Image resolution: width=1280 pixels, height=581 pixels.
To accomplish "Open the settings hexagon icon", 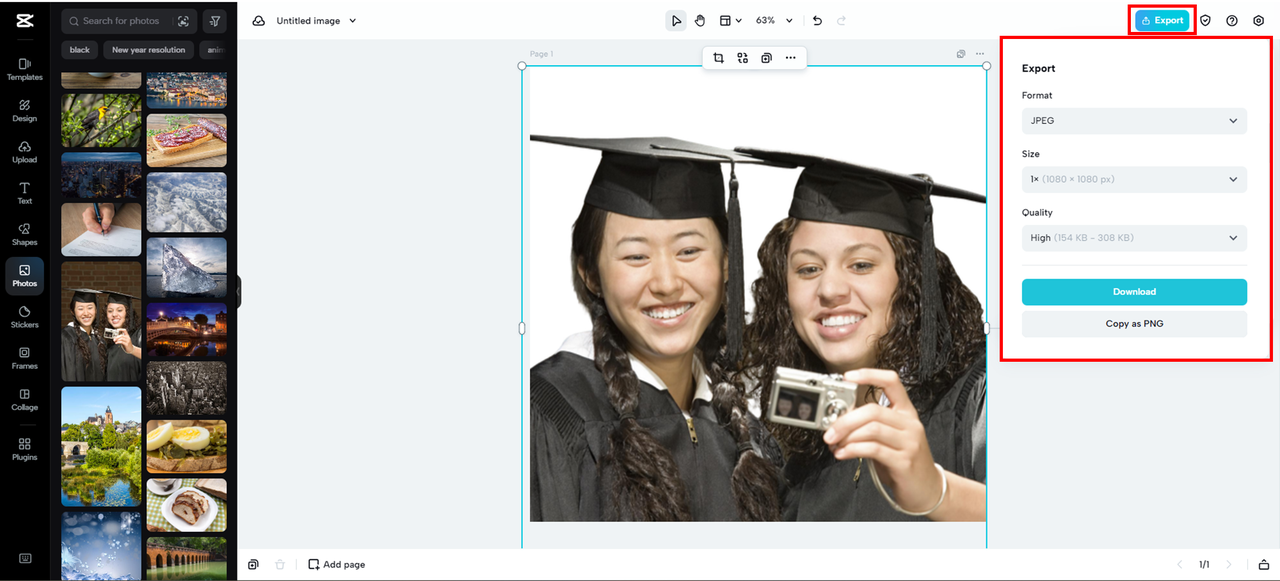I will pos(1259,21).
